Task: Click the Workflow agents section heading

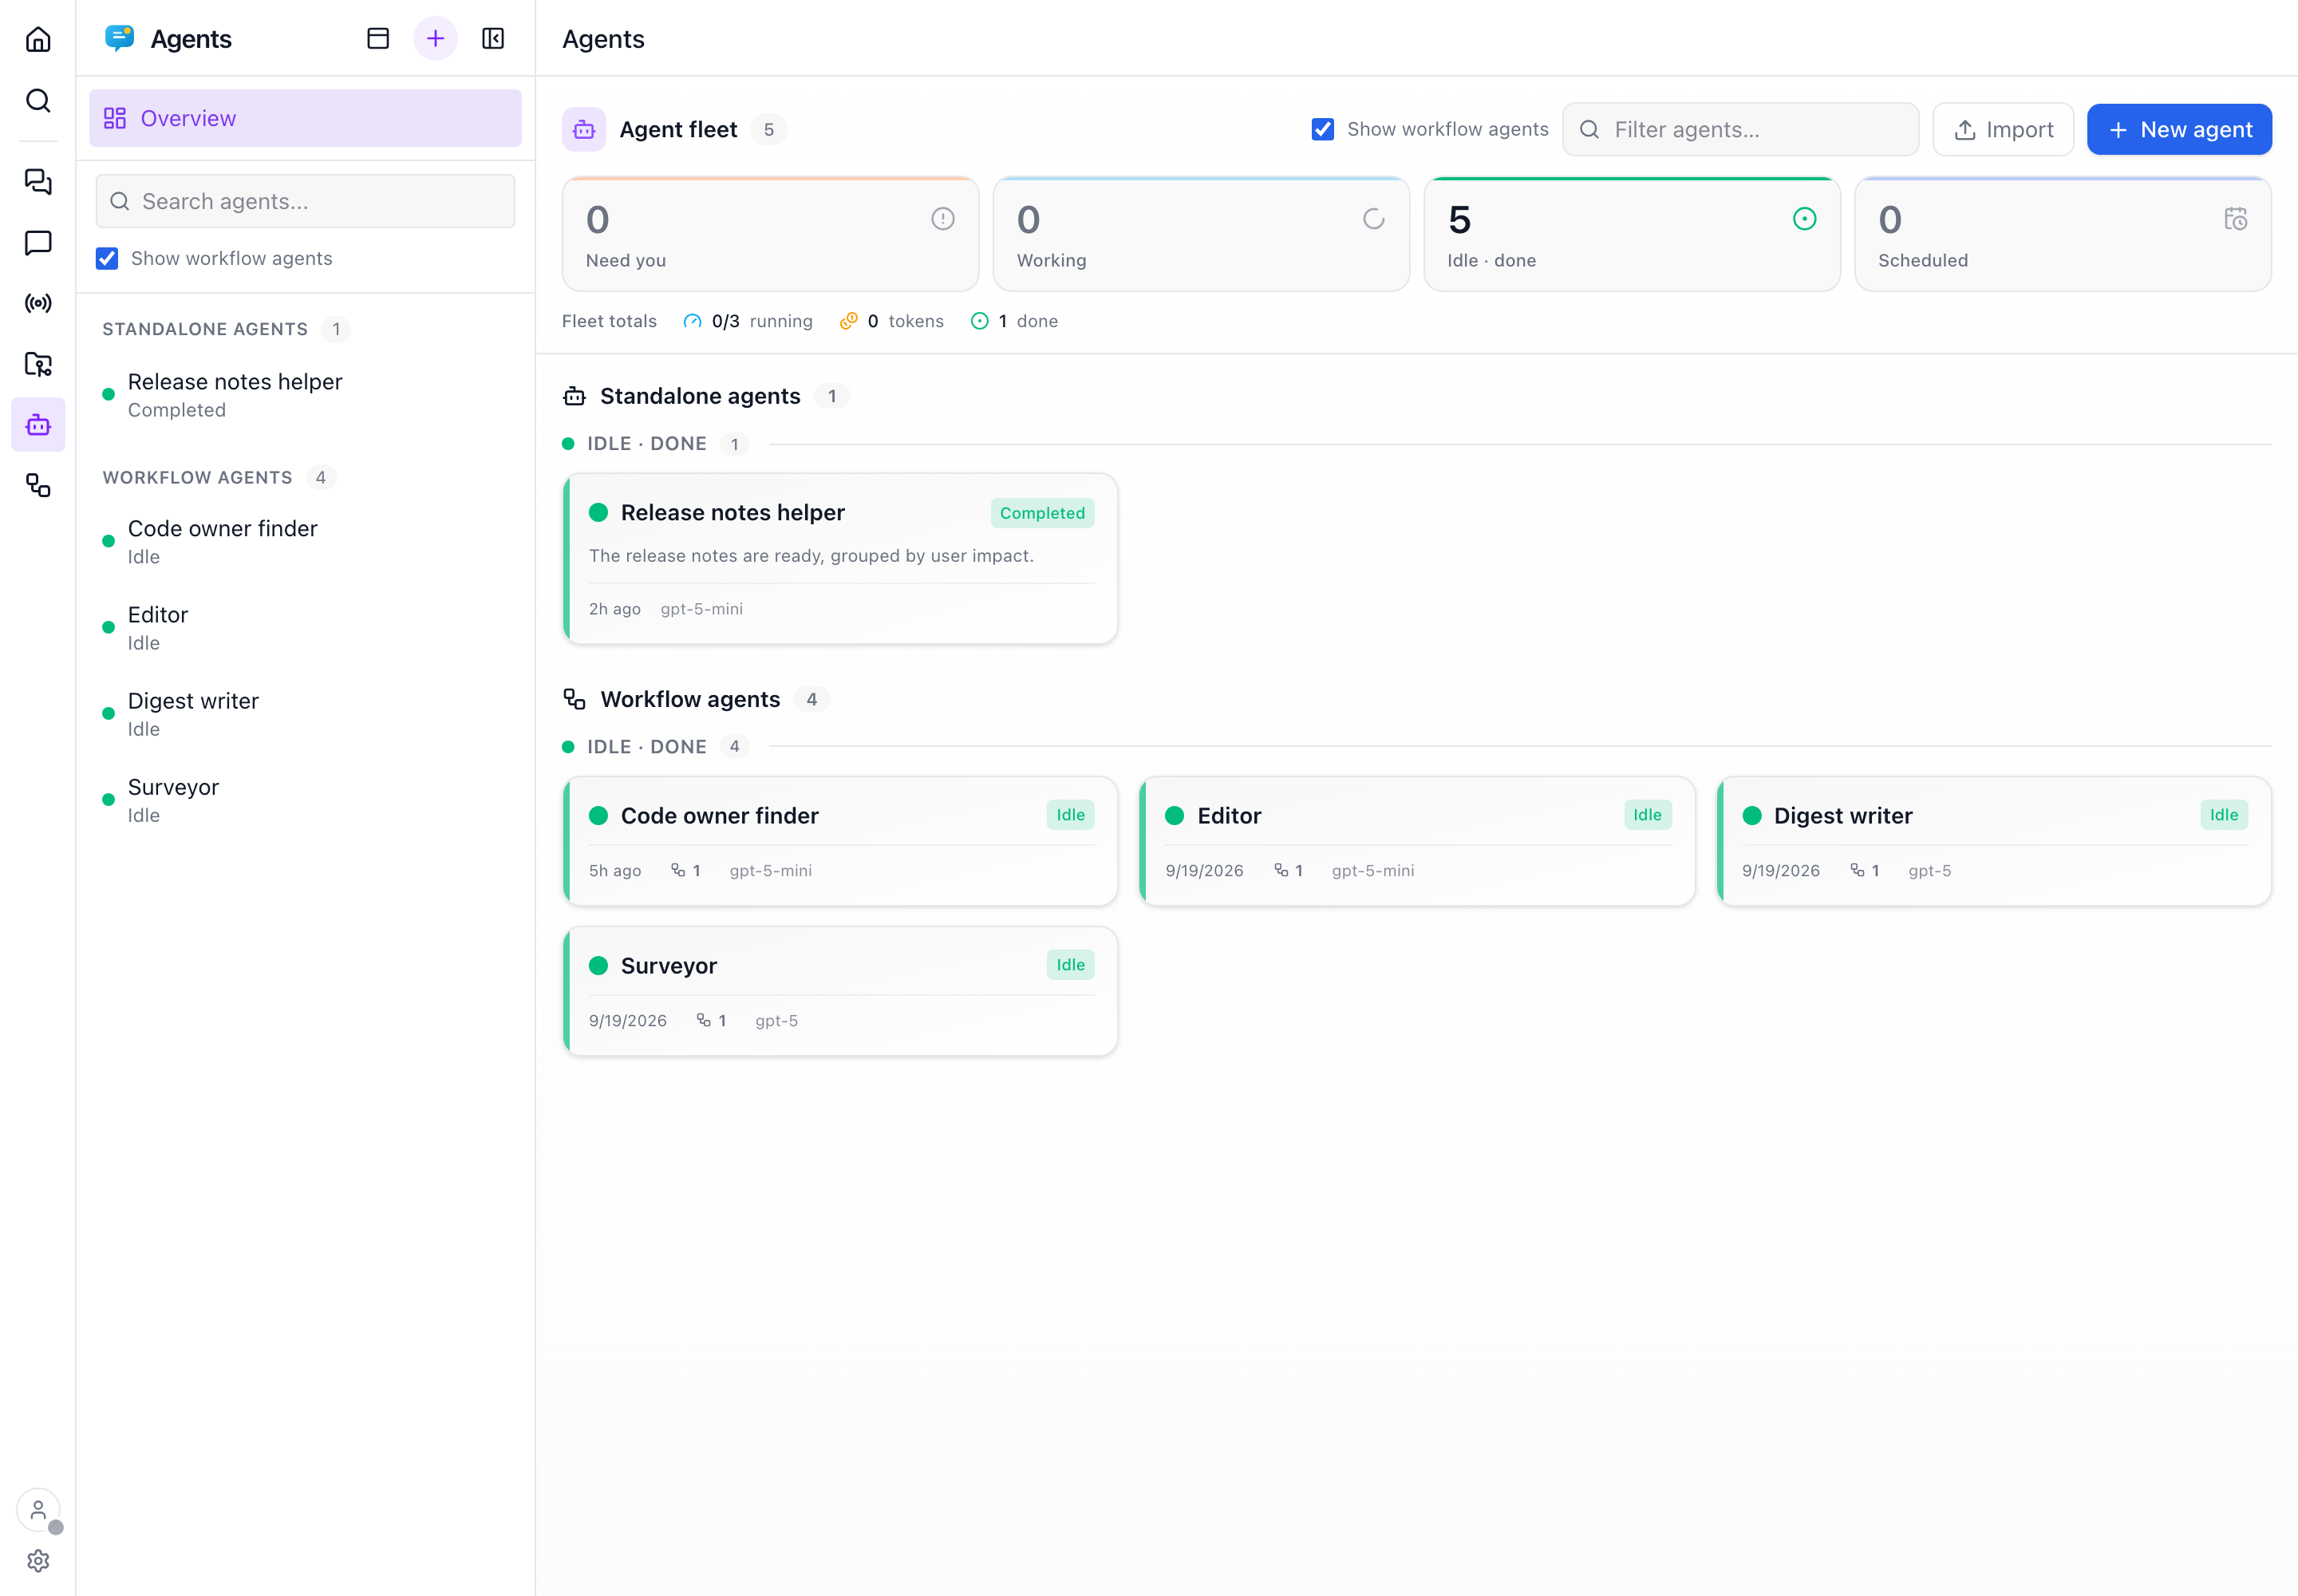Action: point(690,700)
